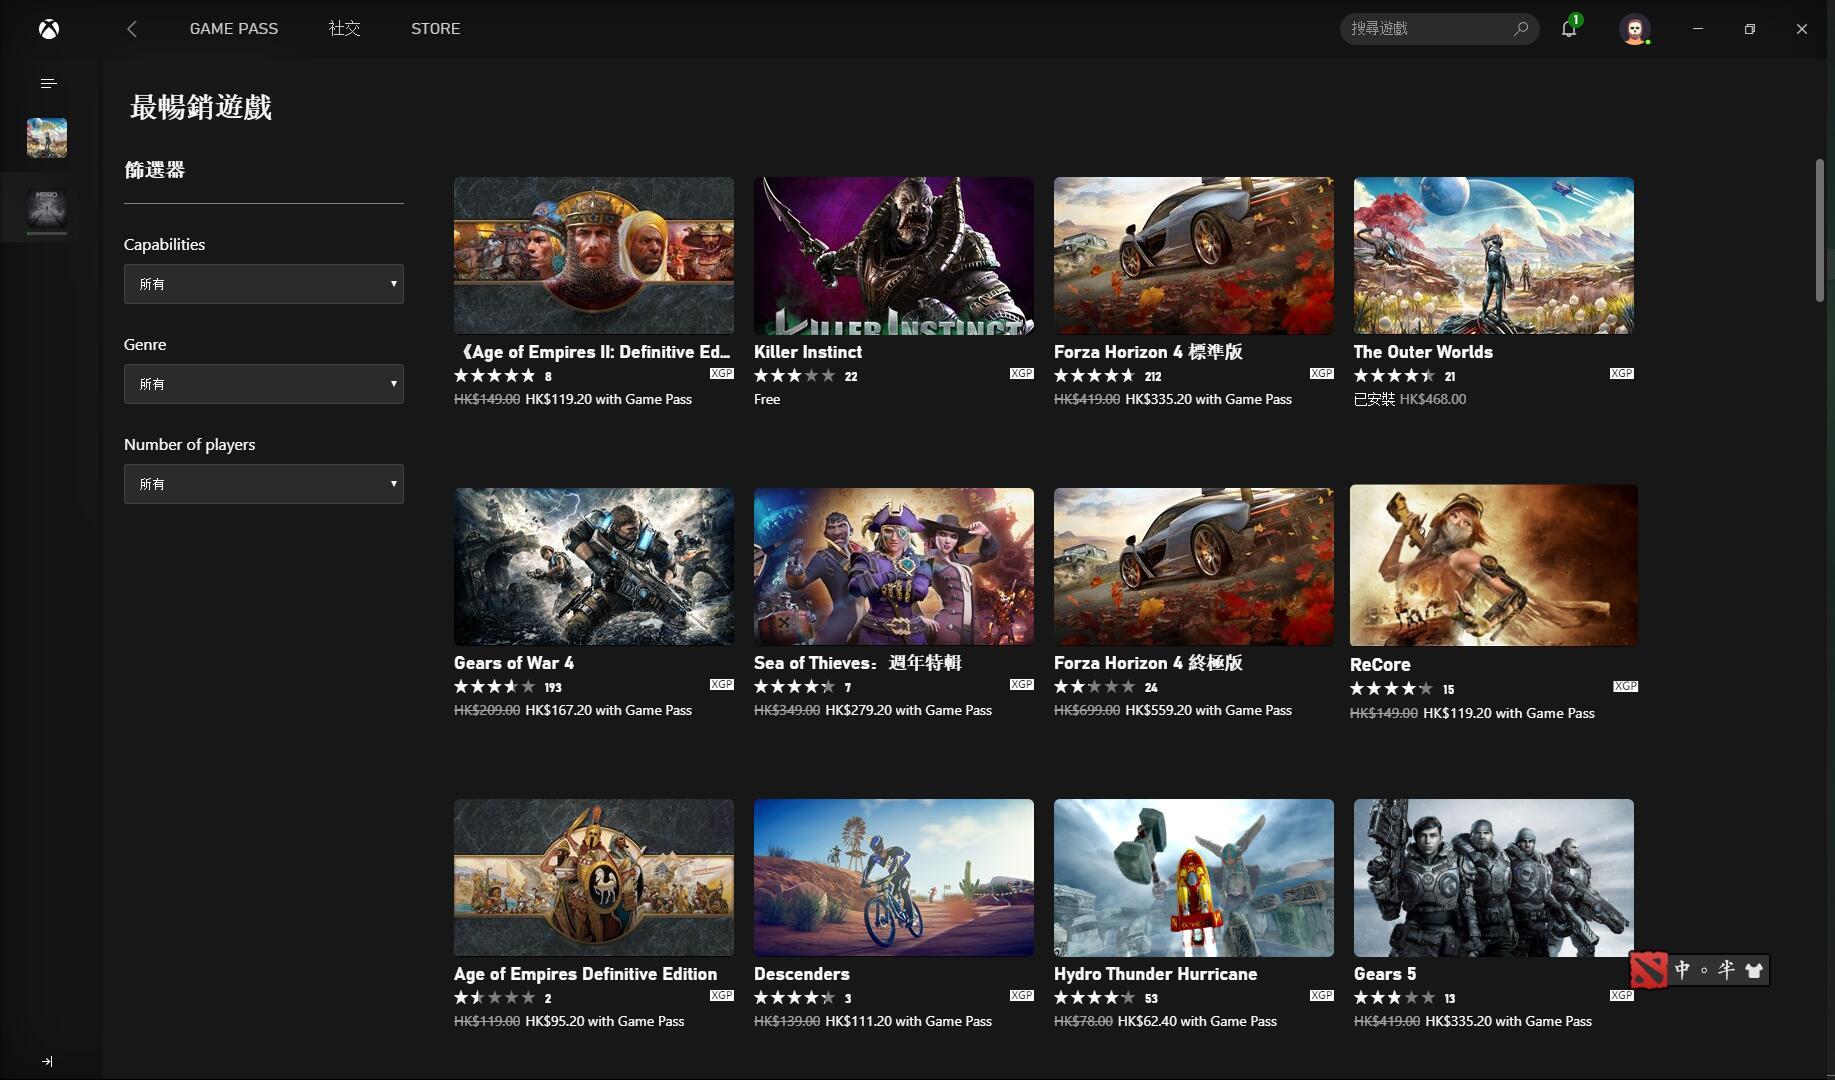The height and width of the screenshot is (1080, 1835).
Task: Click the Gears 5 title link
Action: click(1385, 974)
